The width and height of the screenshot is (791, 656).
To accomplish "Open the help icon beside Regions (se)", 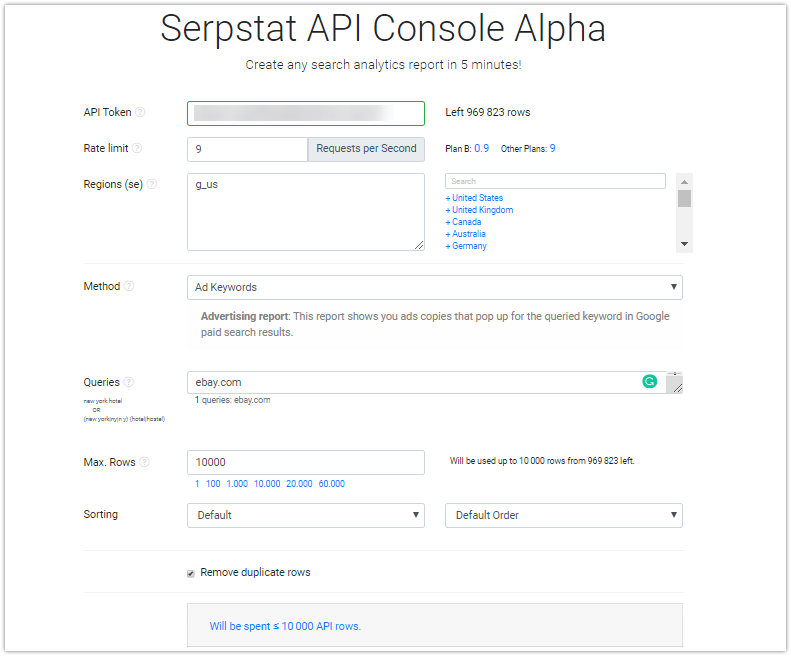I will (x=151, y=184).
